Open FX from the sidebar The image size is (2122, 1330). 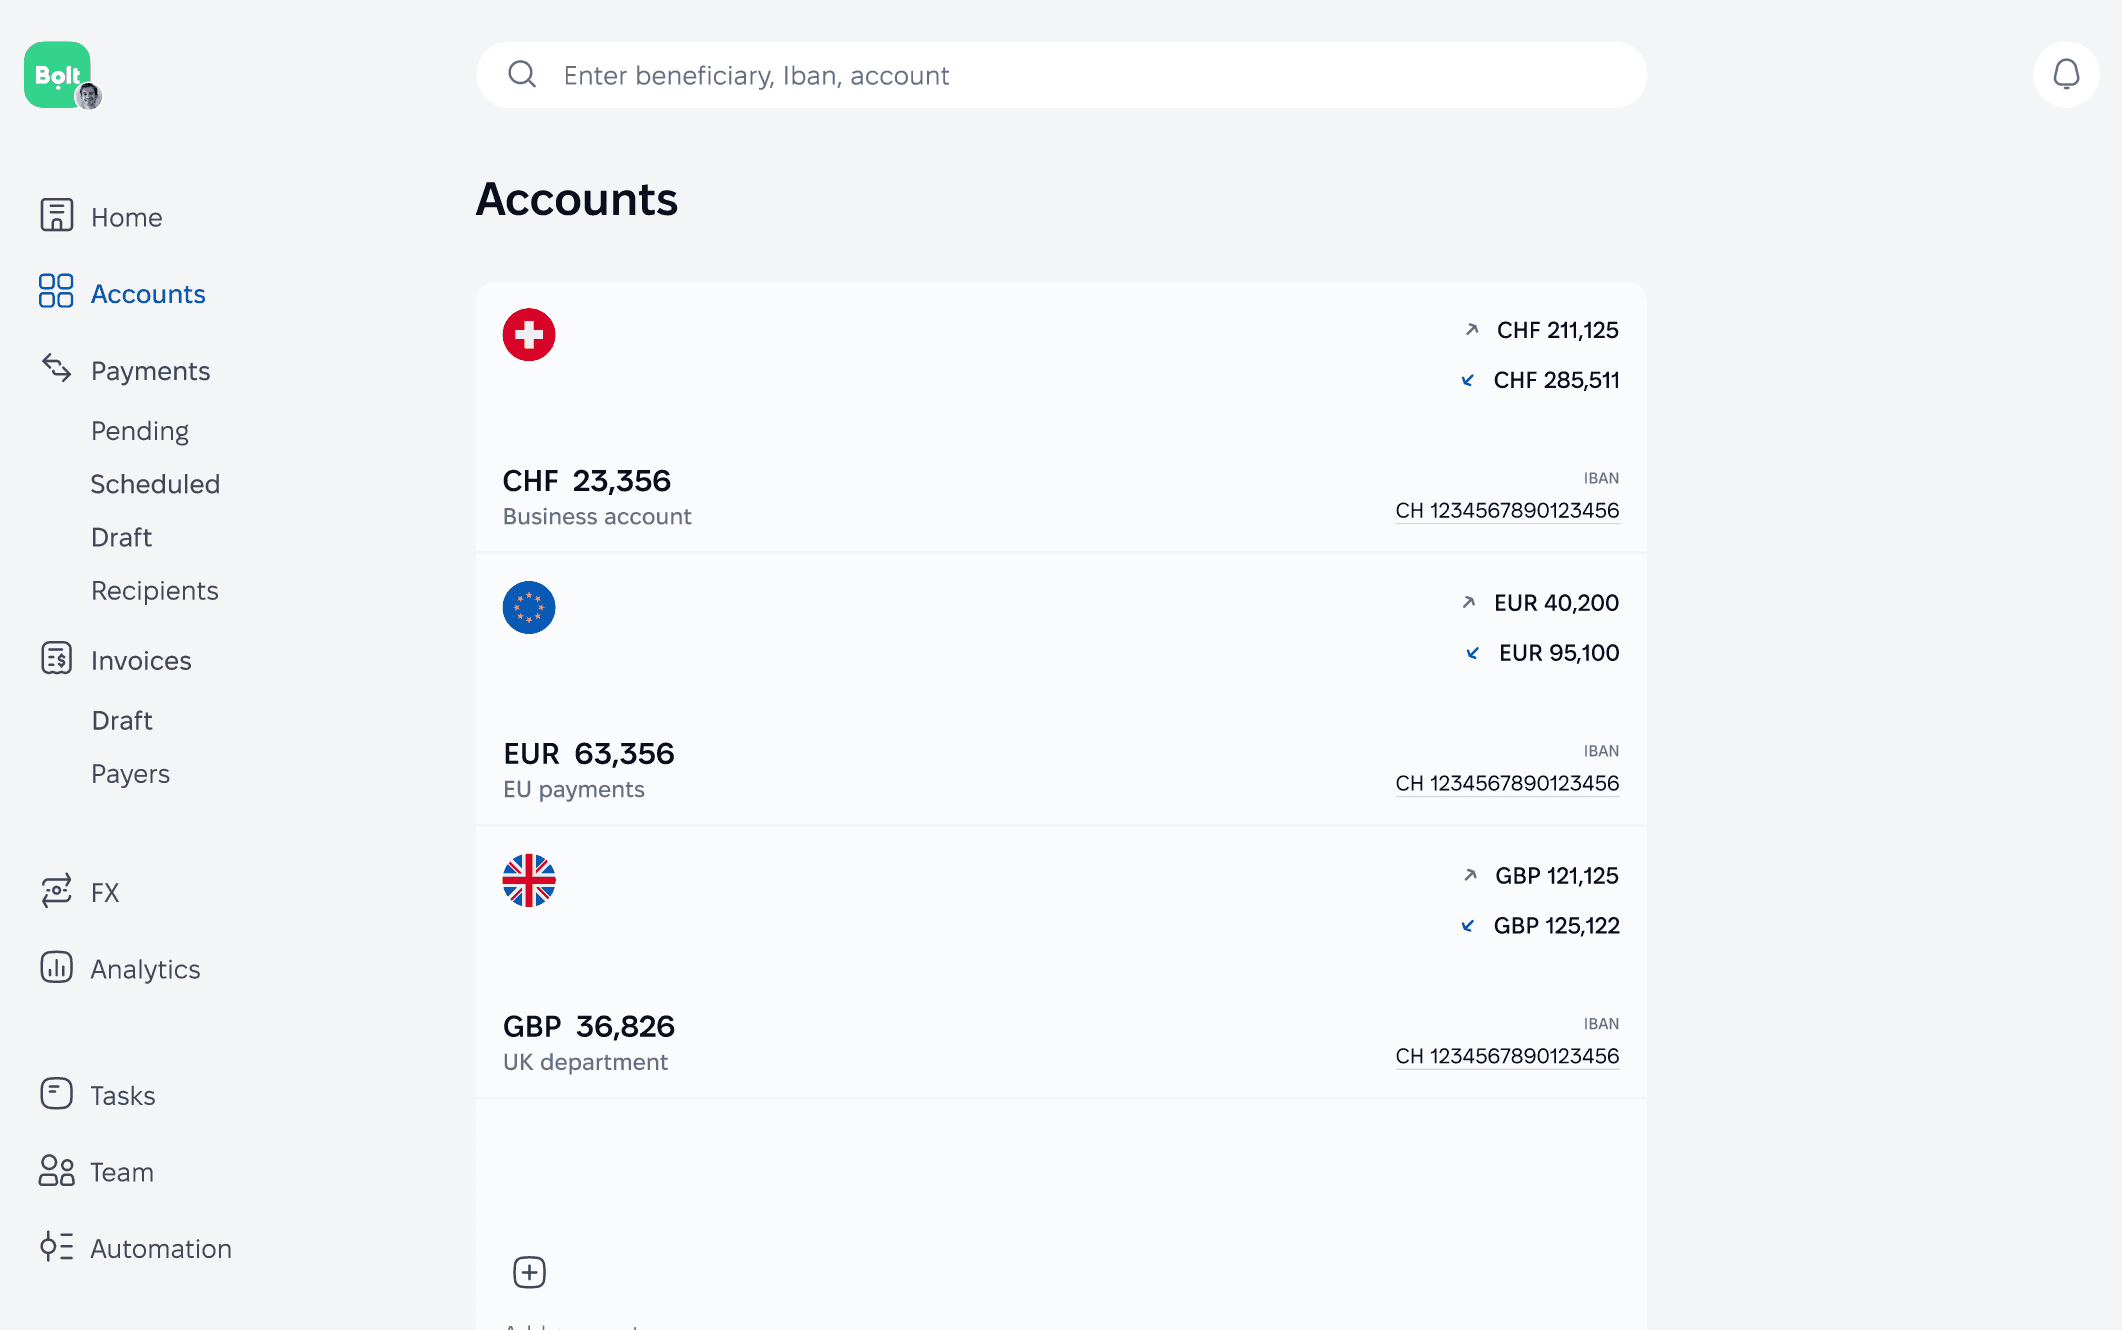(104, 892)
